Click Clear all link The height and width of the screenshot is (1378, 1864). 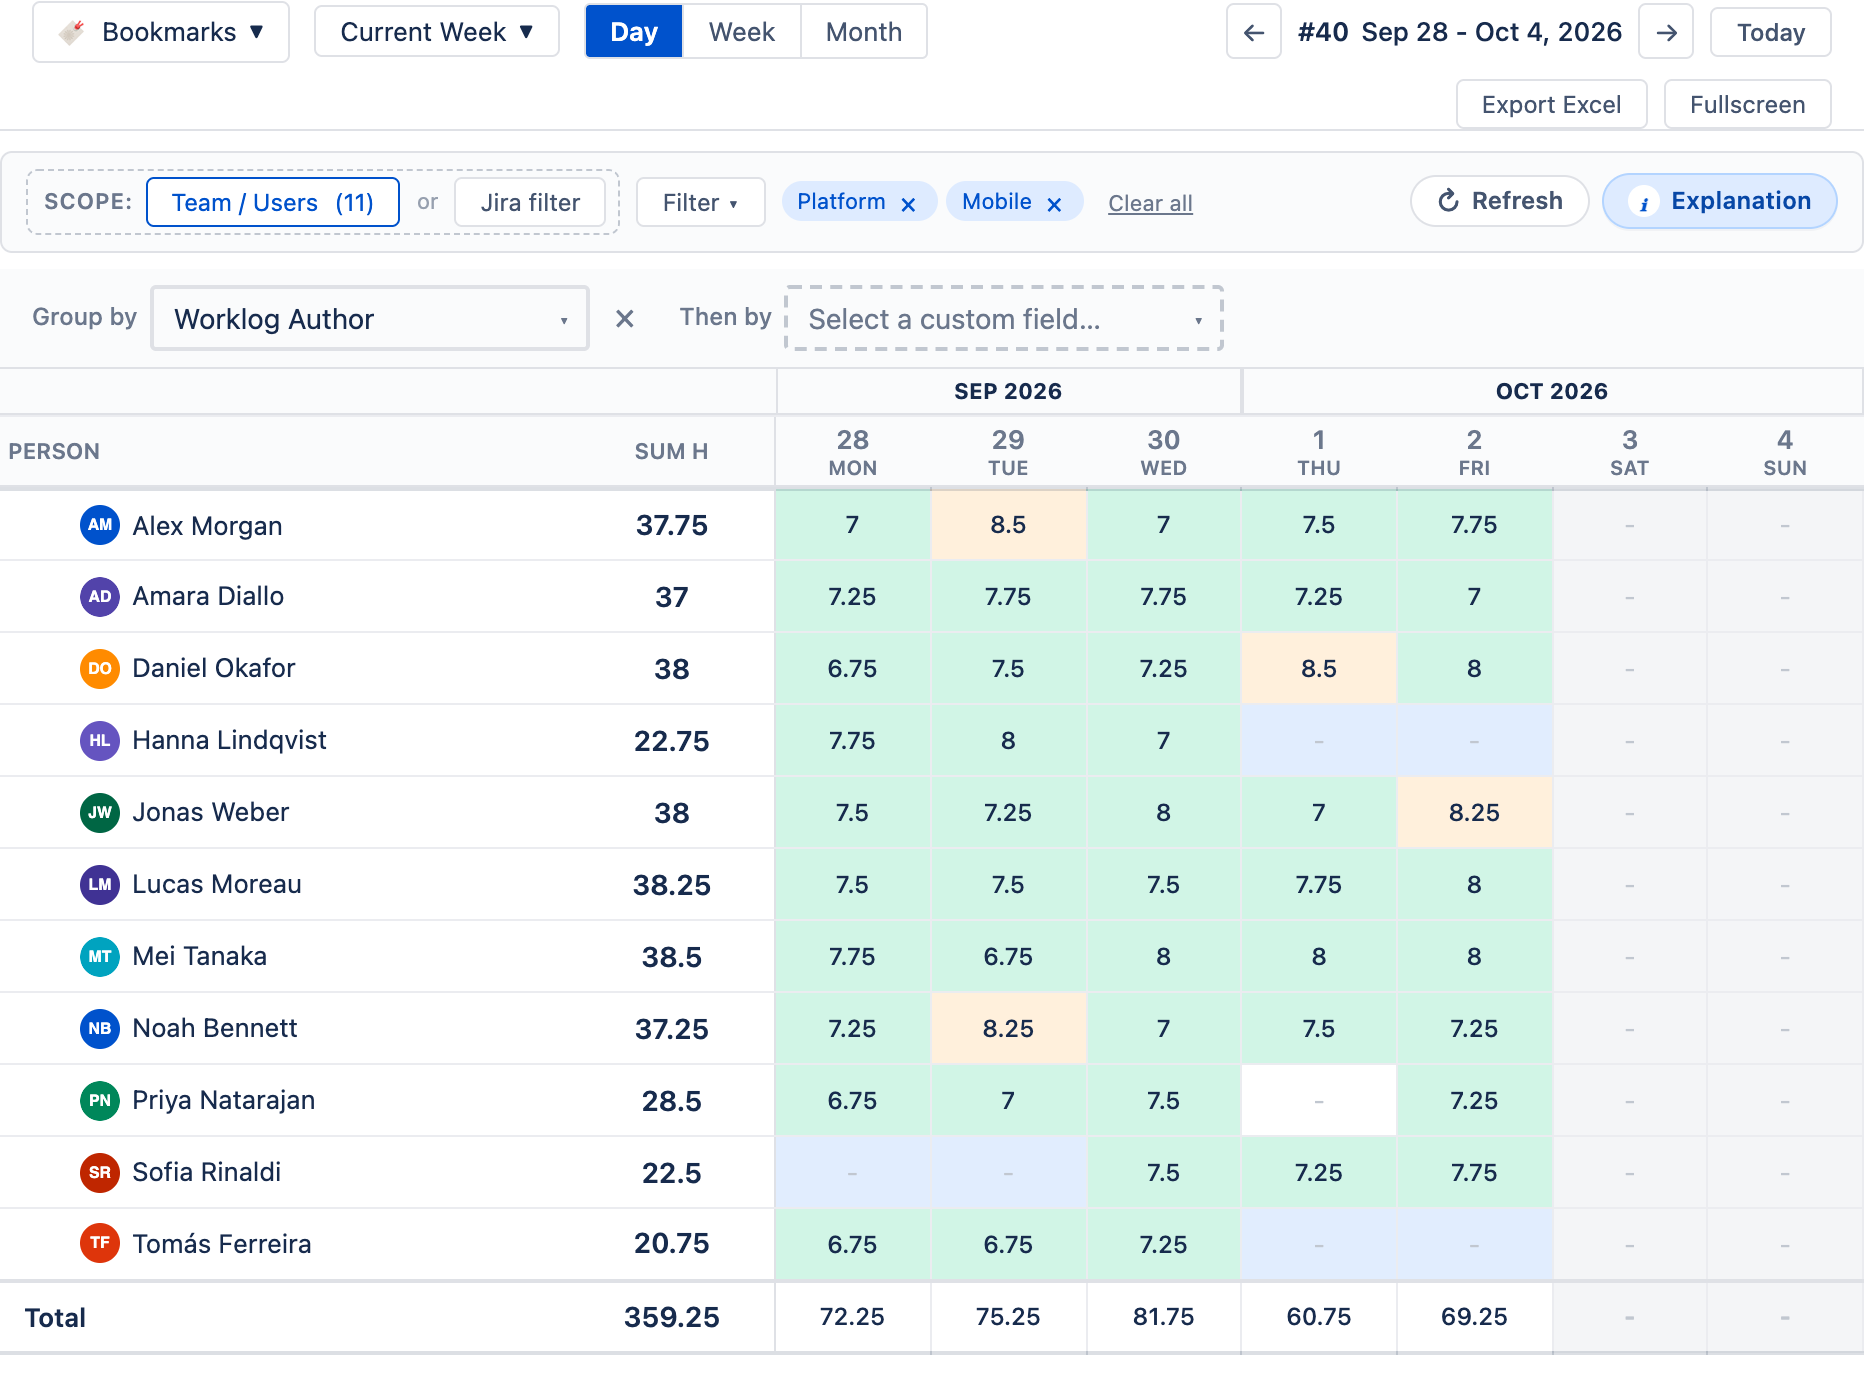(x=1150, y=204)
